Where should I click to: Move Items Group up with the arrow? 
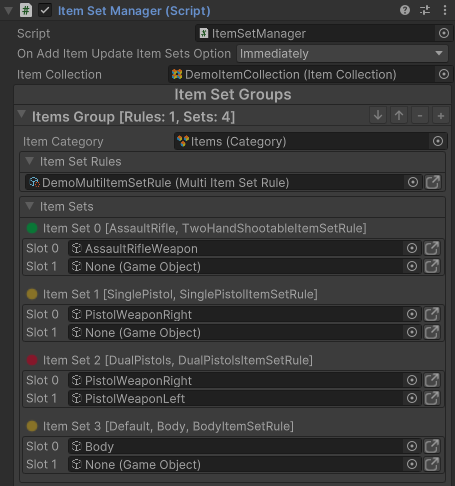pyautogui.click(x=399, y=116)
